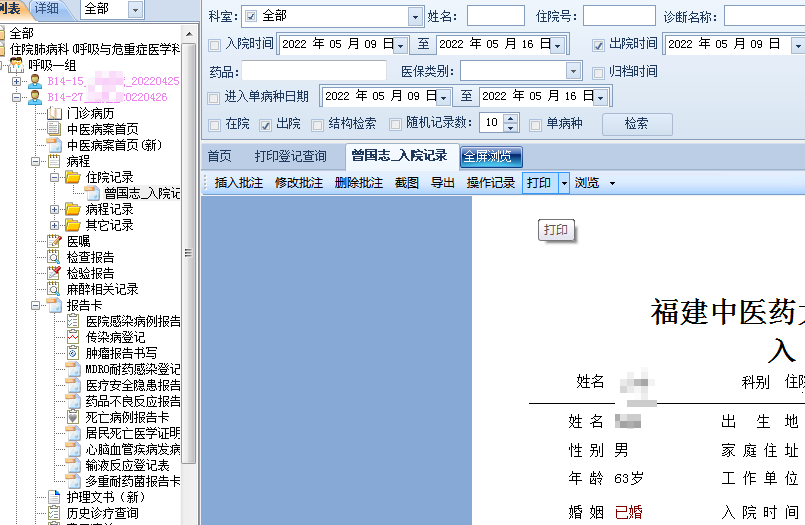
Task: Expand the 病程记录 folder node
Action: (54, 209)
